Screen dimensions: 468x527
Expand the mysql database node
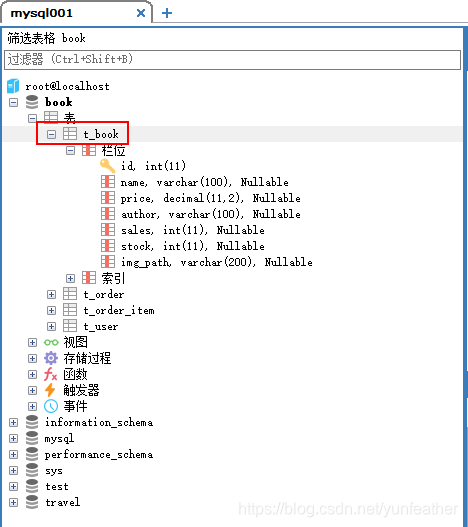click(x=13, y=439)
